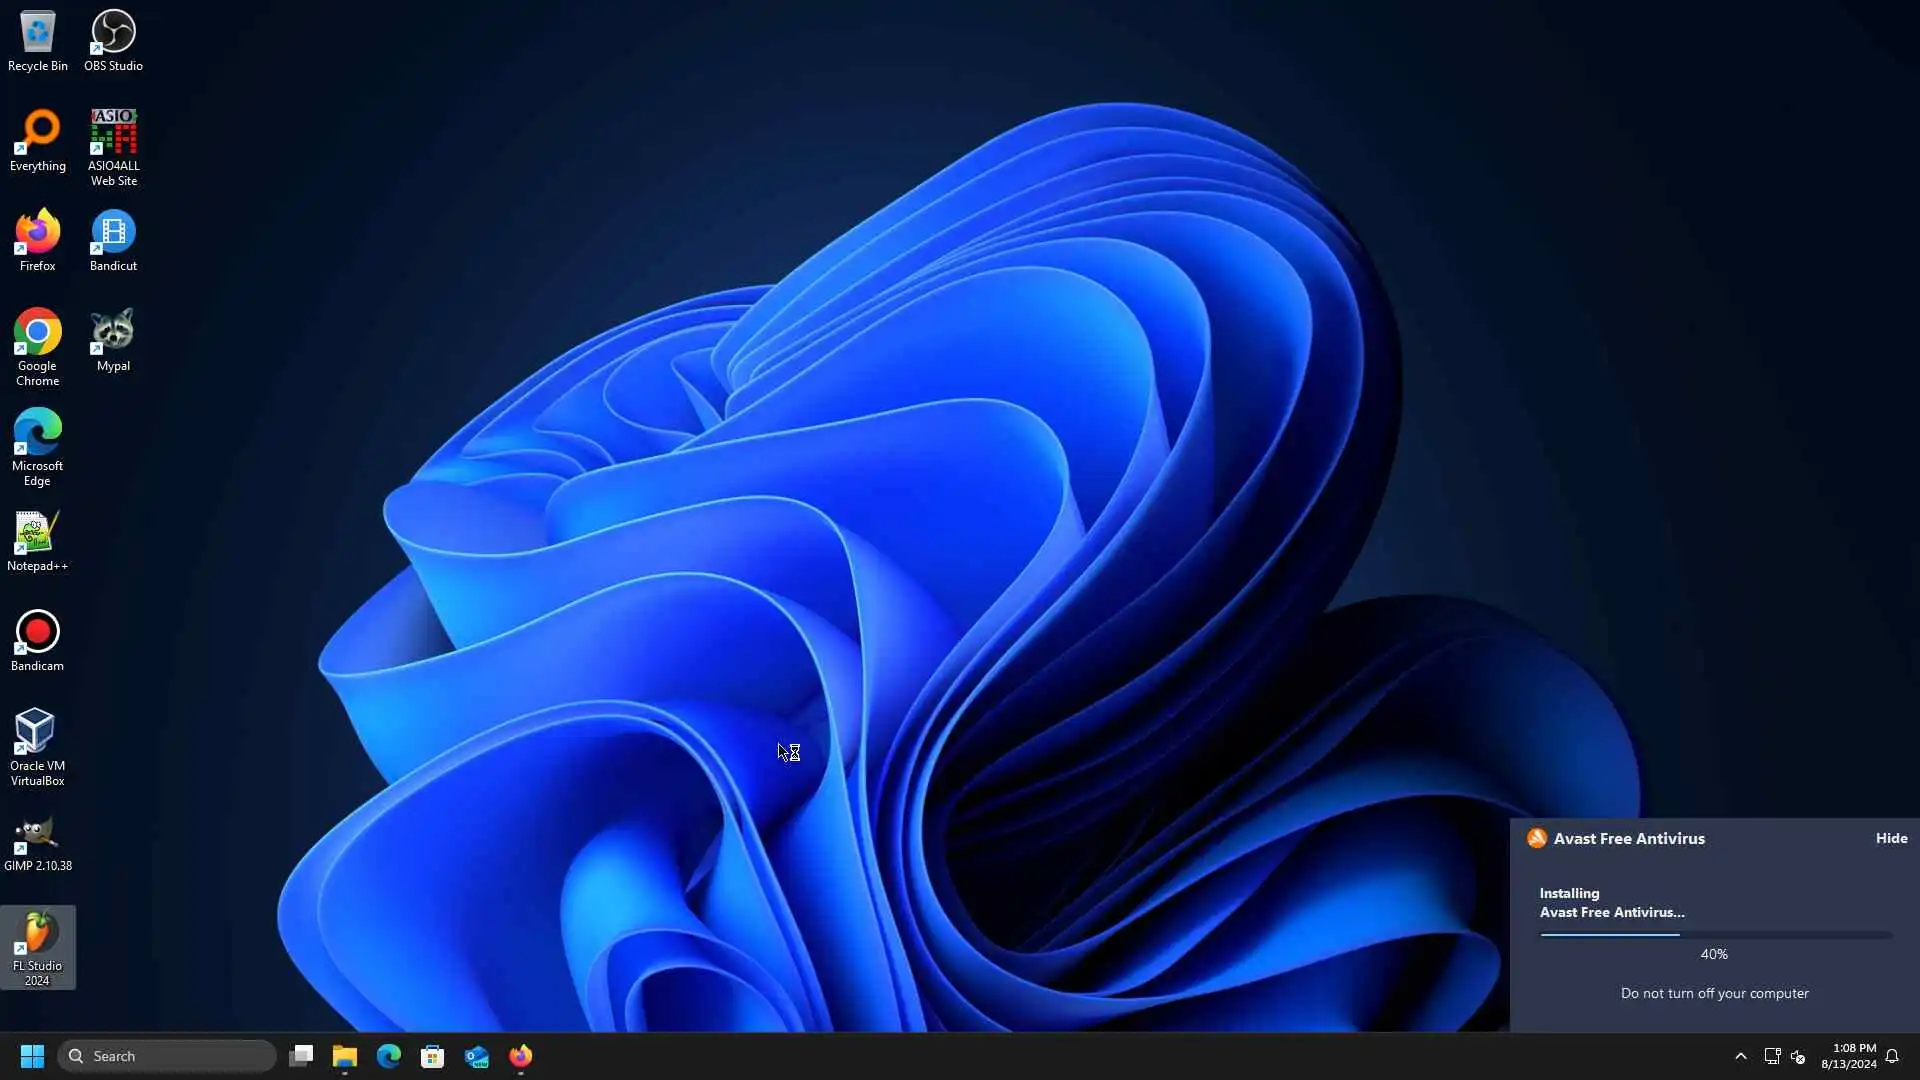Open File Explorer from the taskbar
1920x1080 pixels.
click(x=345, y=1056)
